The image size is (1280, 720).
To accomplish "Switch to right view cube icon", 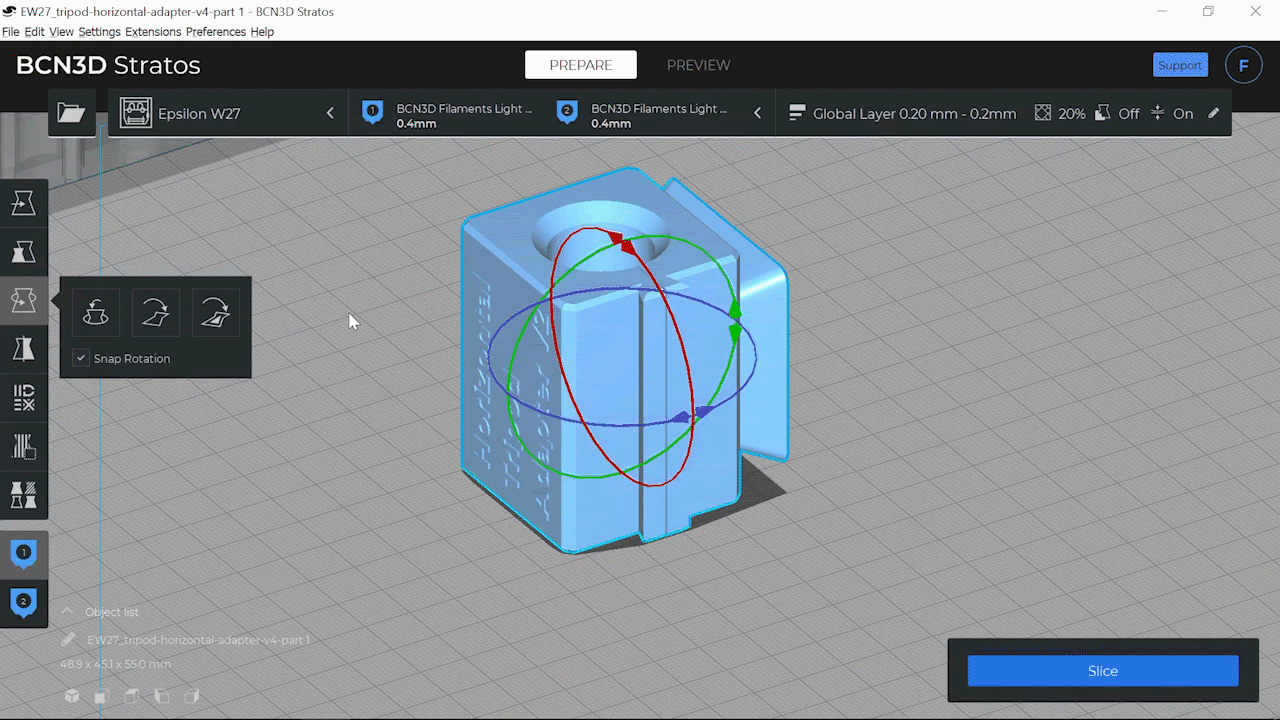I will click(192, 696).
